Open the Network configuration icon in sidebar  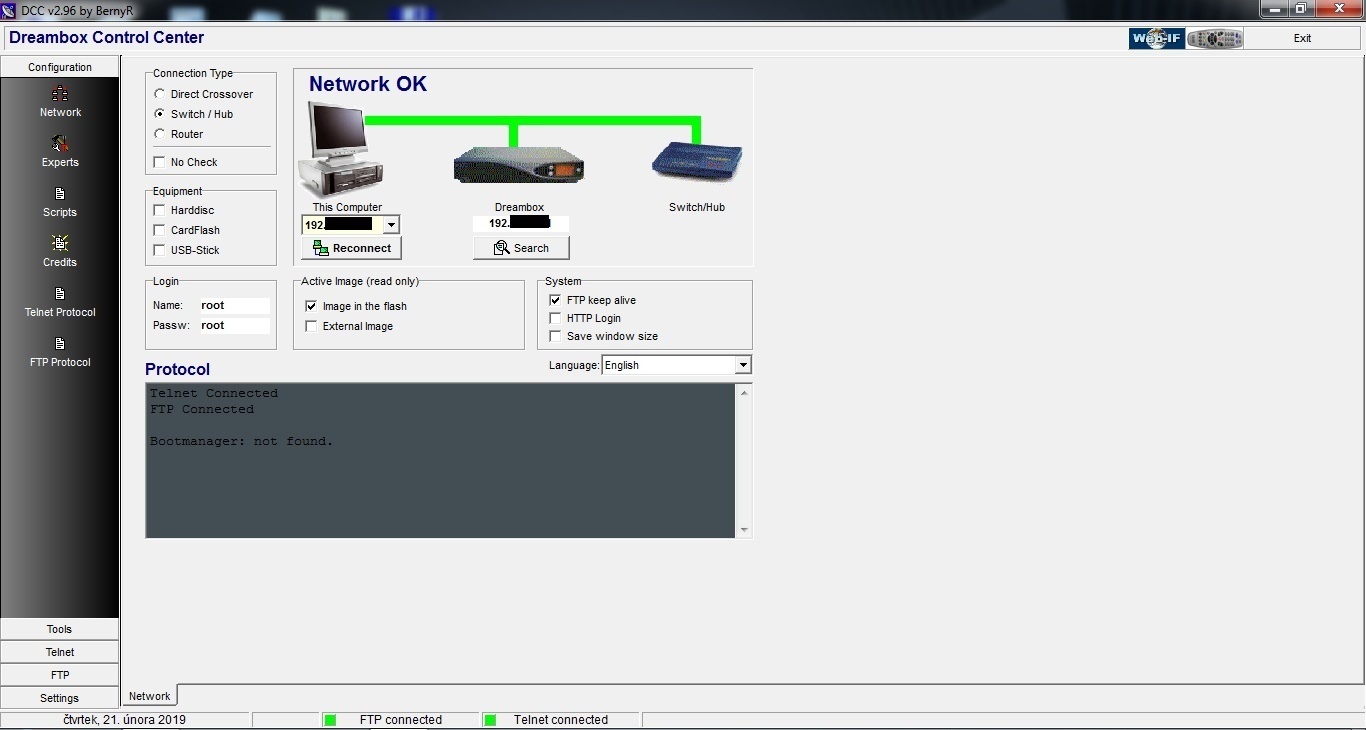click(x=60, y=94)
